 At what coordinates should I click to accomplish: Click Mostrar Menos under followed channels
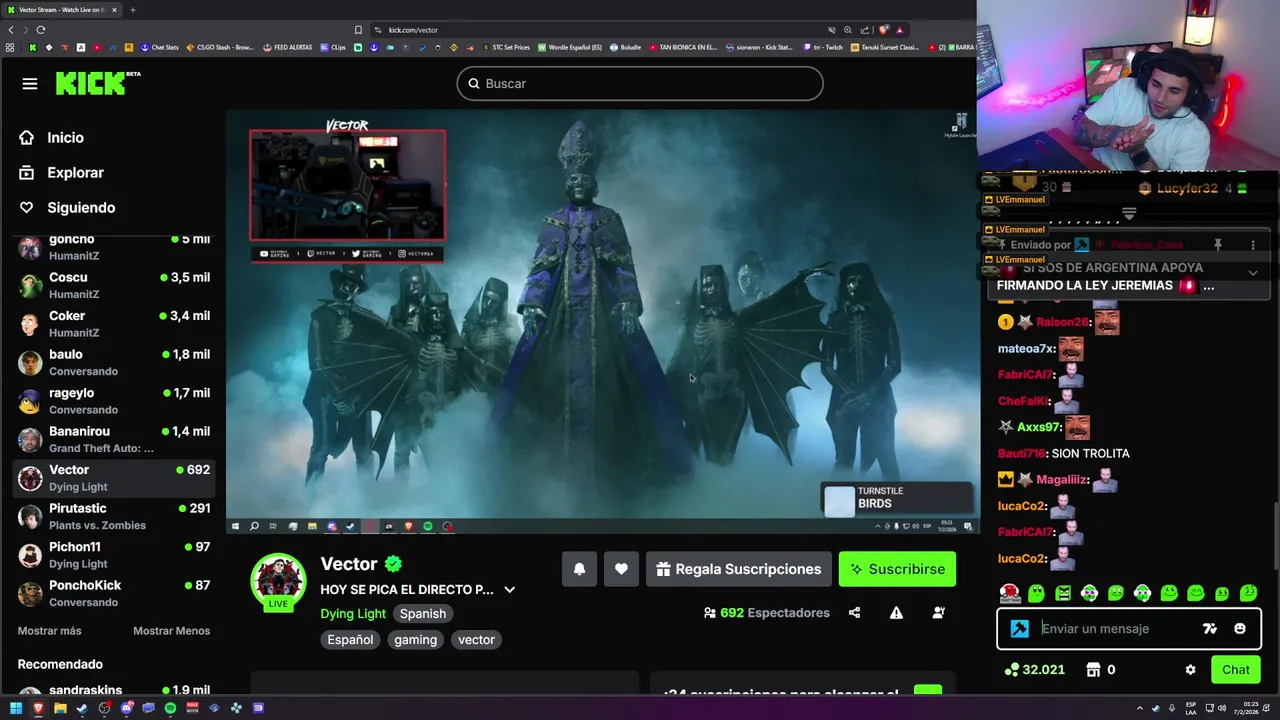(171, 631)
